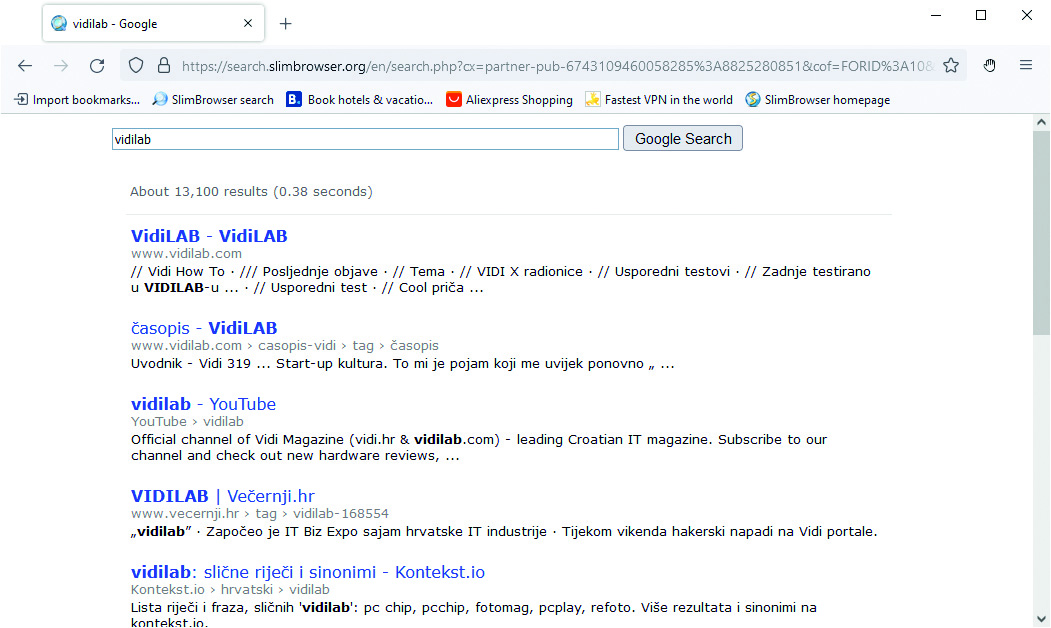Open Aliexpress Shopping bookmark
Viewport: 1051px width, 628px height.
click(x=509, y=100)
